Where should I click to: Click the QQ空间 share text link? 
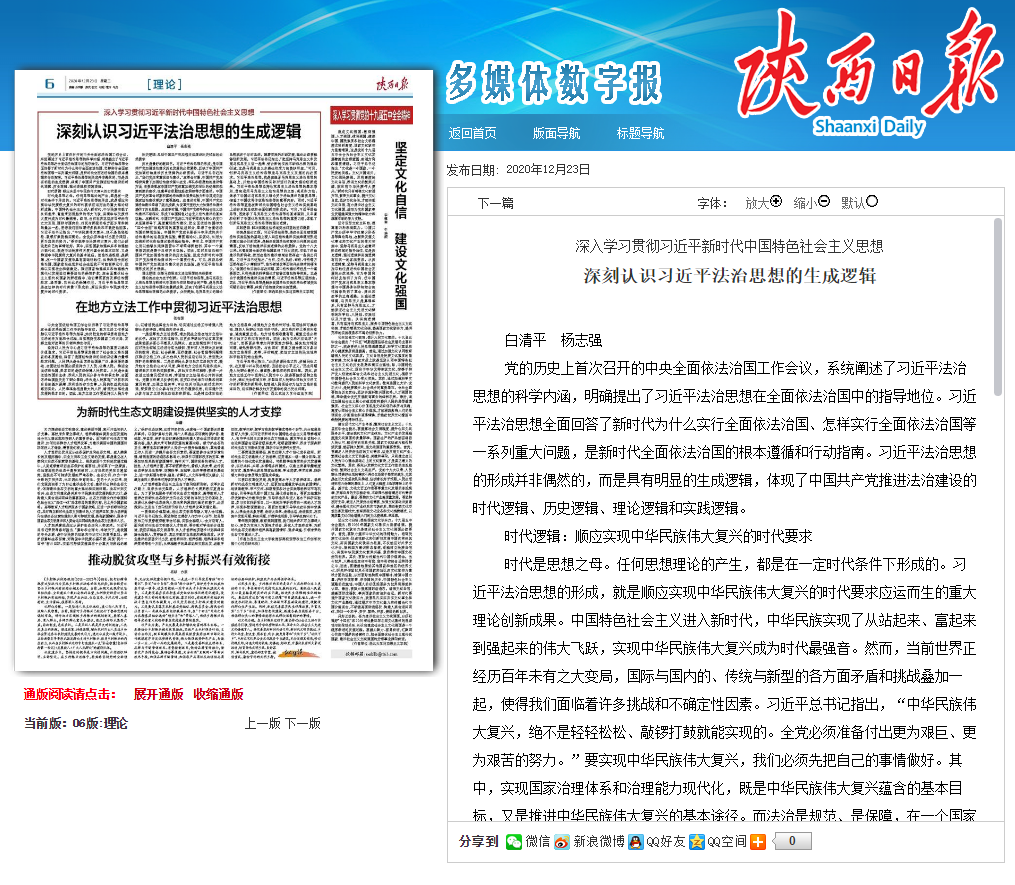[727, 842]
